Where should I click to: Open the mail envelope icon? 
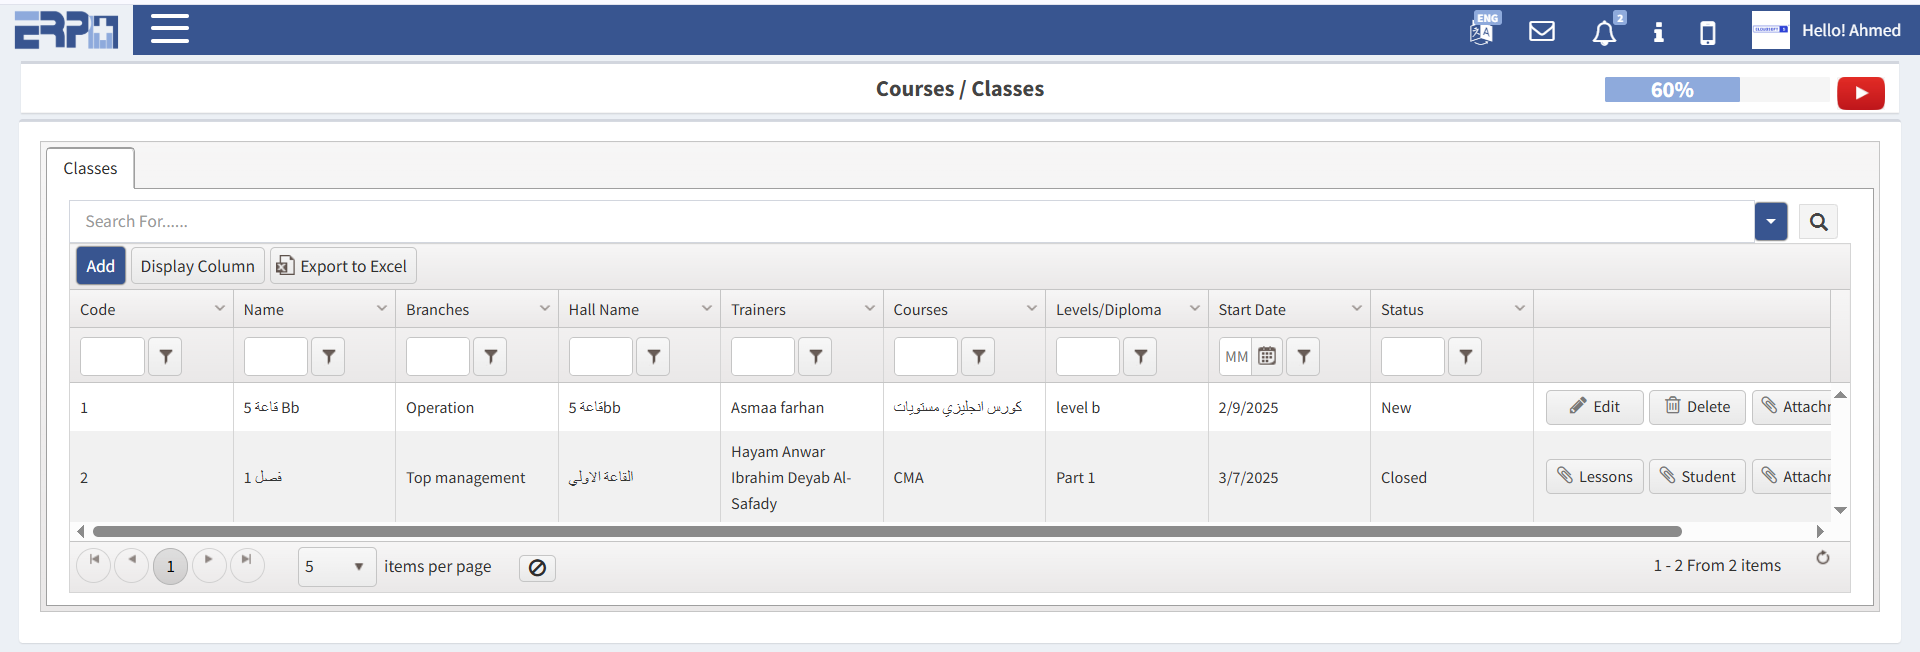(x=1542, y=31)
